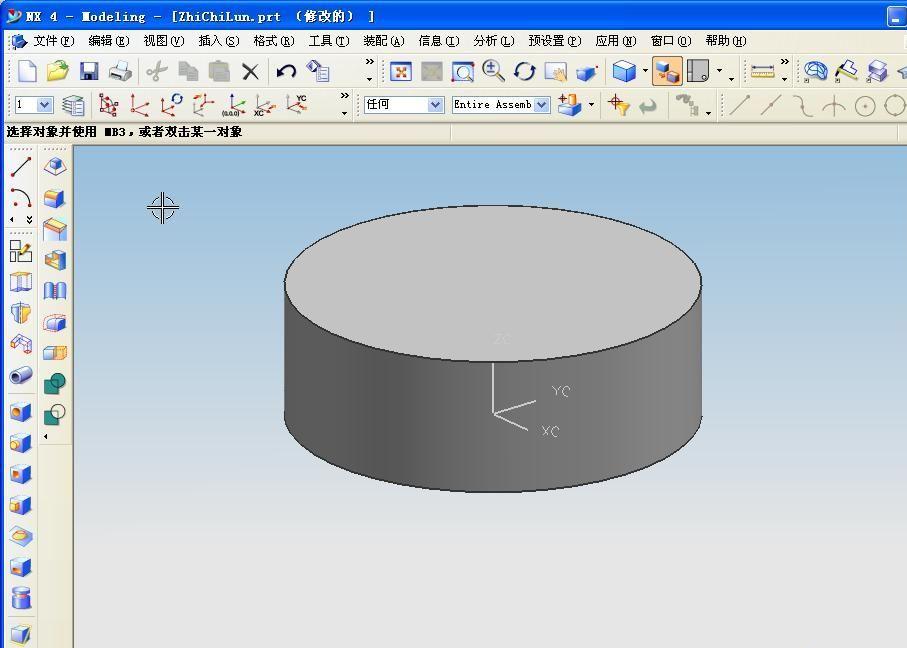Open the 分析 (Analysis) menu
Viewport: 907px width, 648px height.
(492, 41)
